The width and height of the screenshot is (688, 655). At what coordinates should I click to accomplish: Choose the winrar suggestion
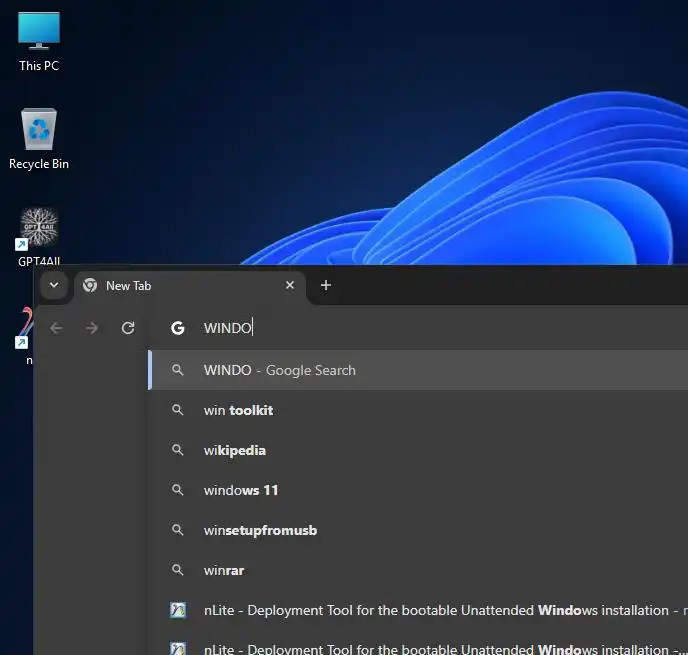coord(419,570)
